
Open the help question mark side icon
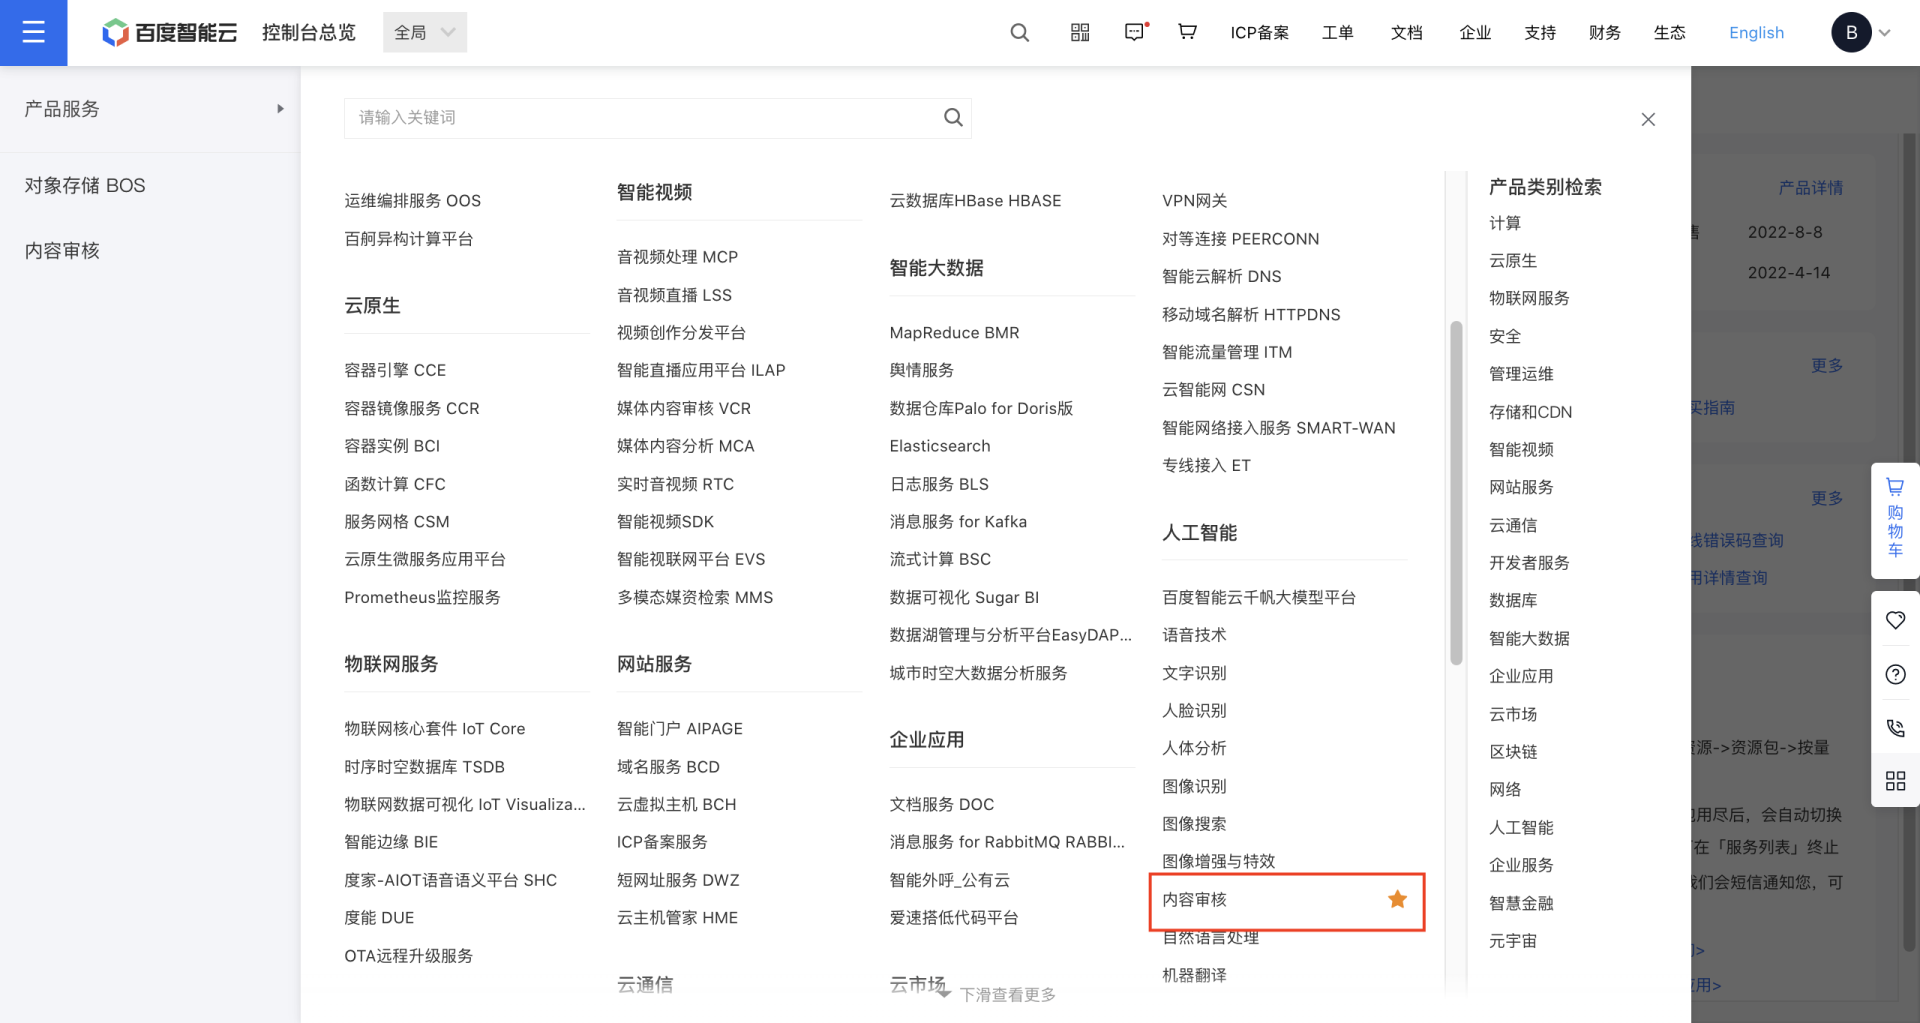1895,674
